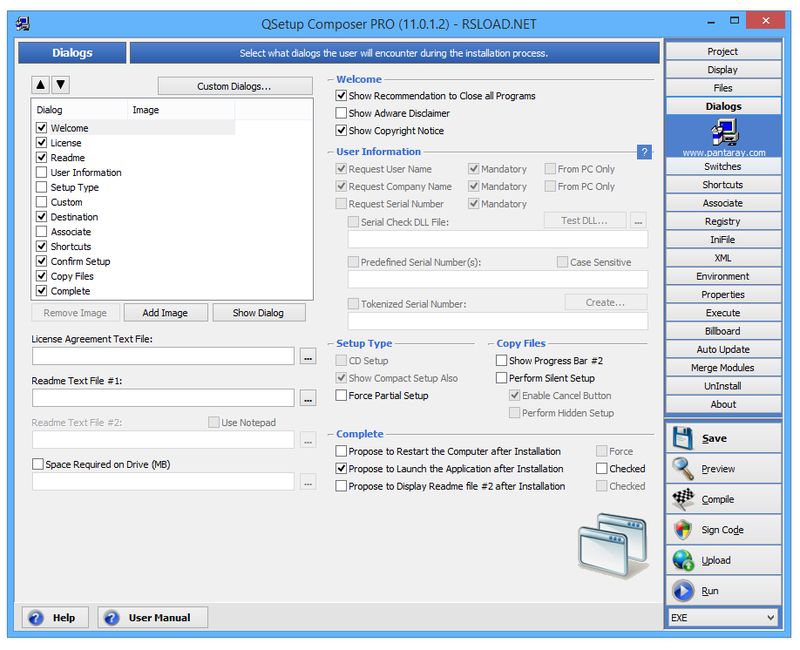800x650 pixels.
Task: Switch to the Registry section
Action: pyautogui.click(x=723, y=221)
